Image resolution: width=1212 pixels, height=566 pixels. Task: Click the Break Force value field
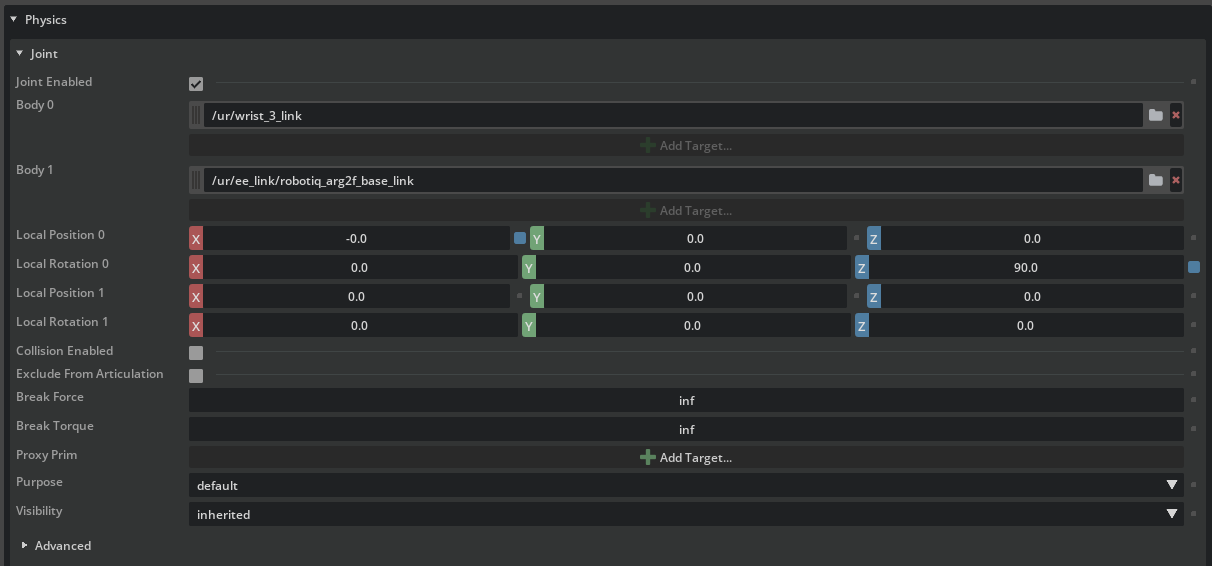tap(686, 400)
